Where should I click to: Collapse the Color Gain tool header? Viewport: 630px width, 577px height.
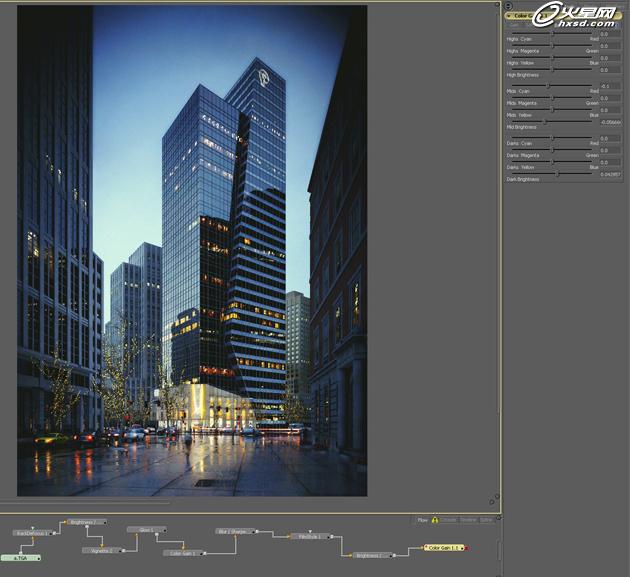tap(511, 16)
